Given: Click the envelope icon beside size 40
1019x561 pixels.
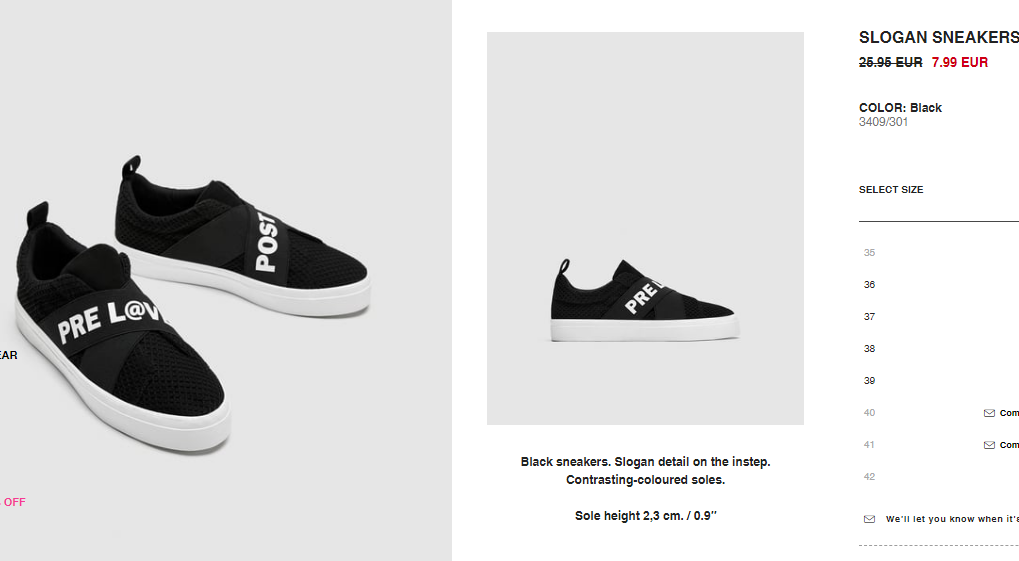Looking at the screenshot, I should (x=989, y=413).
